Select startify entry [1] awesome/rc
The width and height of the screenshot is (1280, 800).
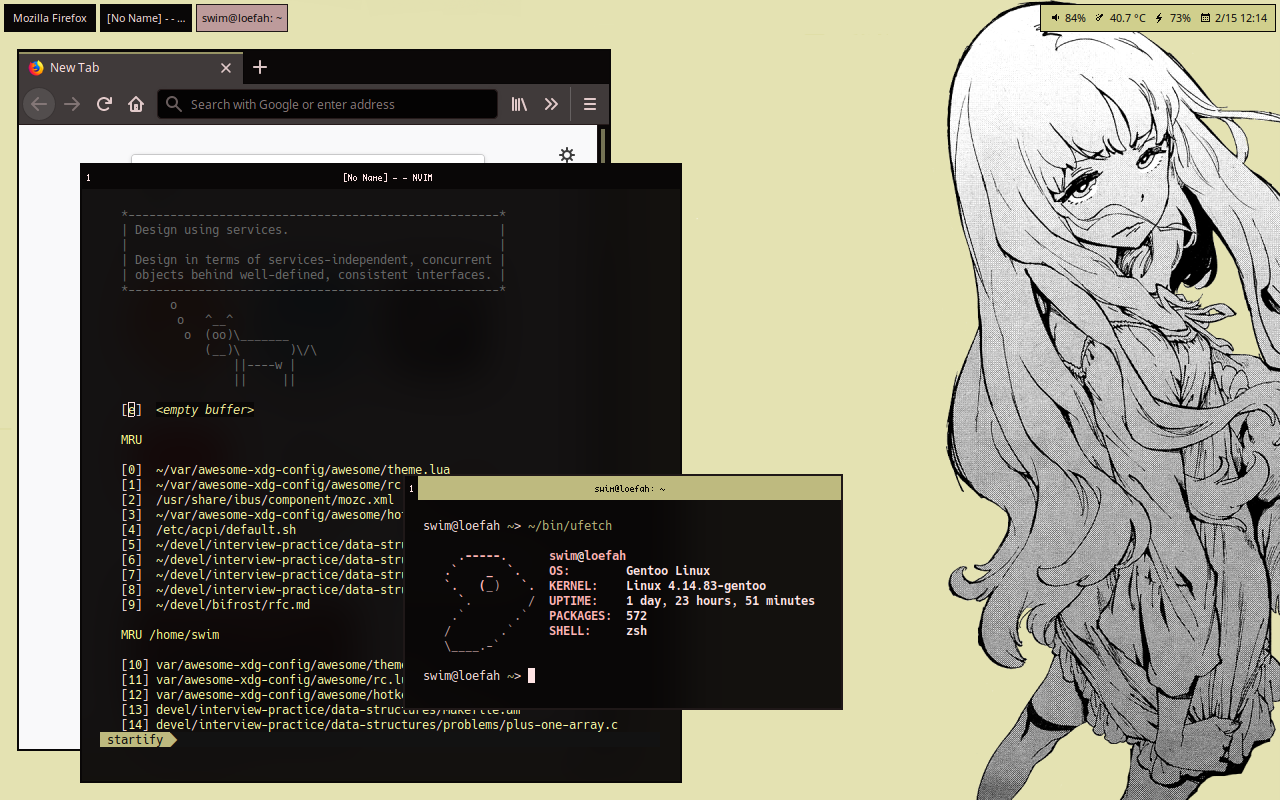(261, 485)
